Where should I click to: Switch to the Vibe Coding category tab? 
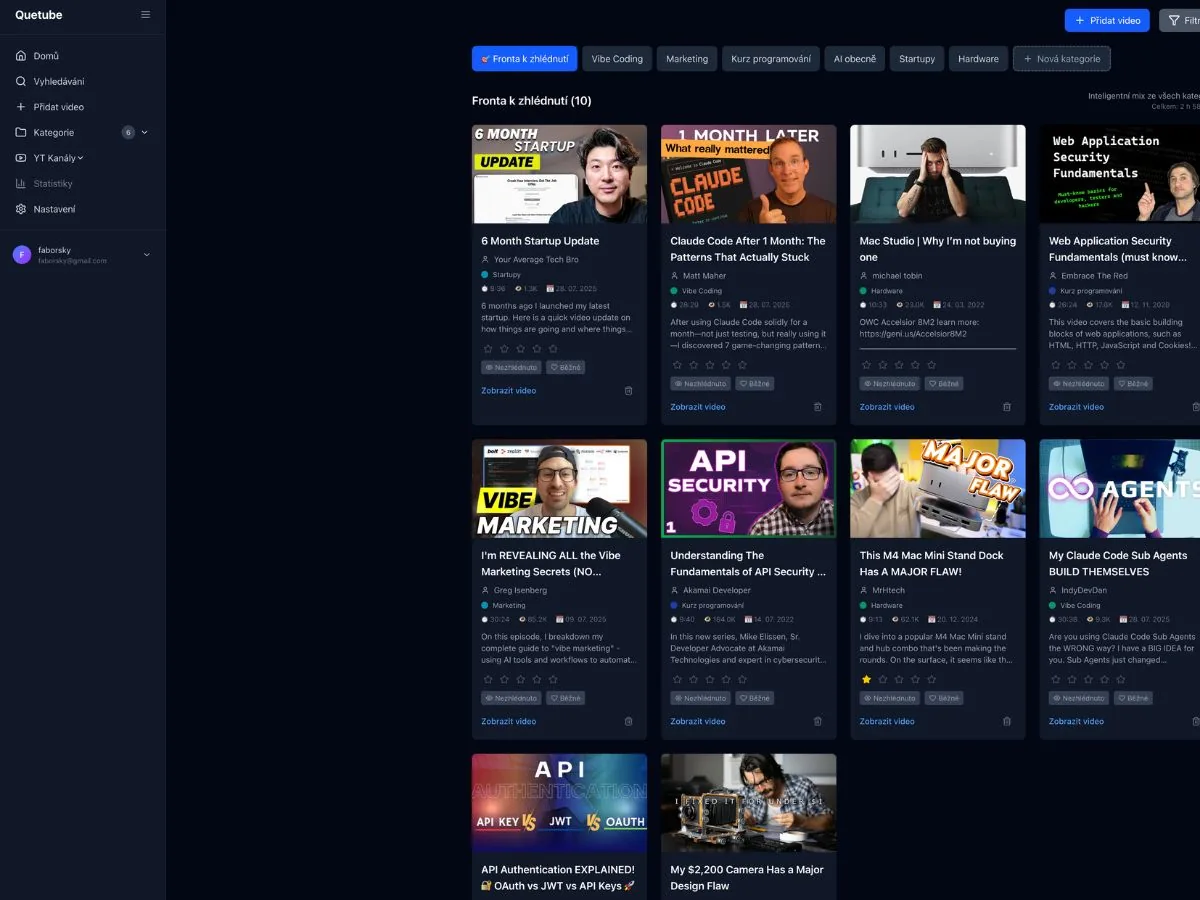point(617,58)
